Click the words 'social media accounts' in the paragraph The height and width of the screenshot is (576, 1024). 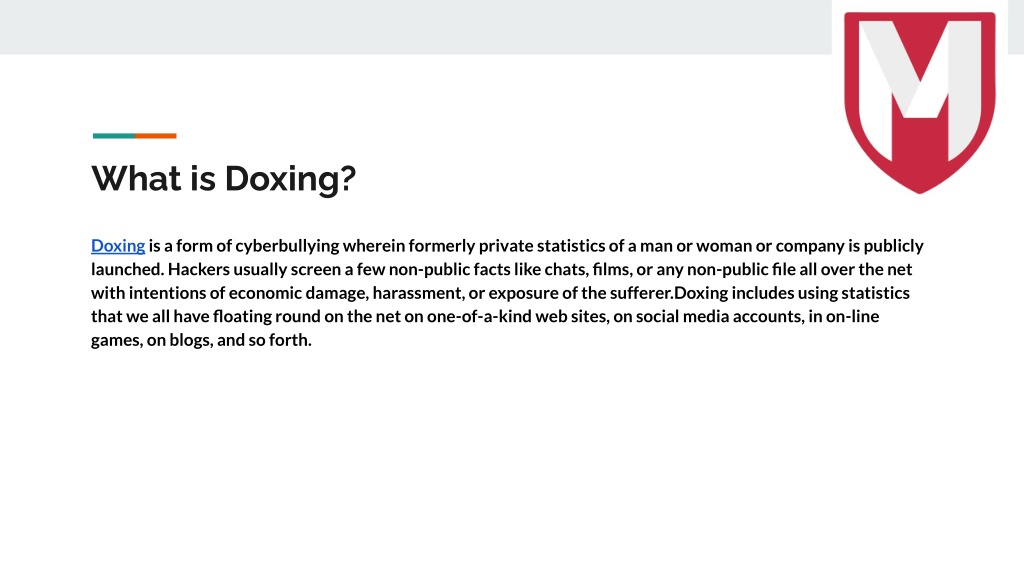719,317
